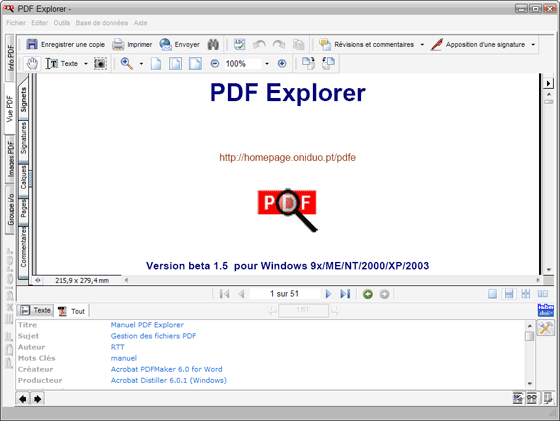Select continuous page layout
Image resolution: width=560 pixels, height=421 pixels.
[509, 294]
